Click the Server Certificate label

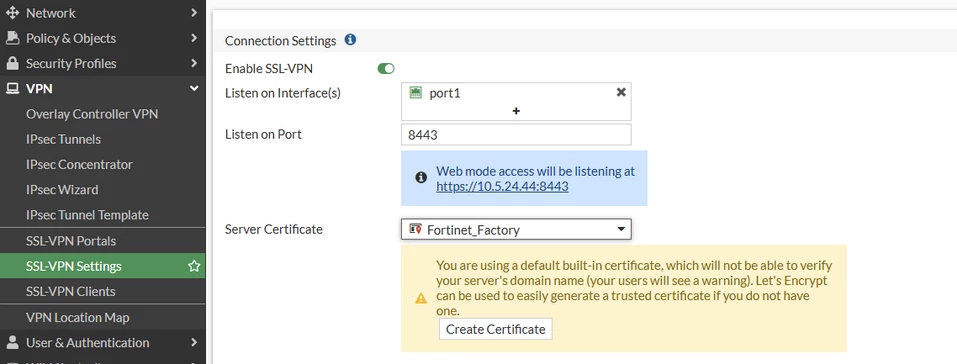click(x=273, y=229)
